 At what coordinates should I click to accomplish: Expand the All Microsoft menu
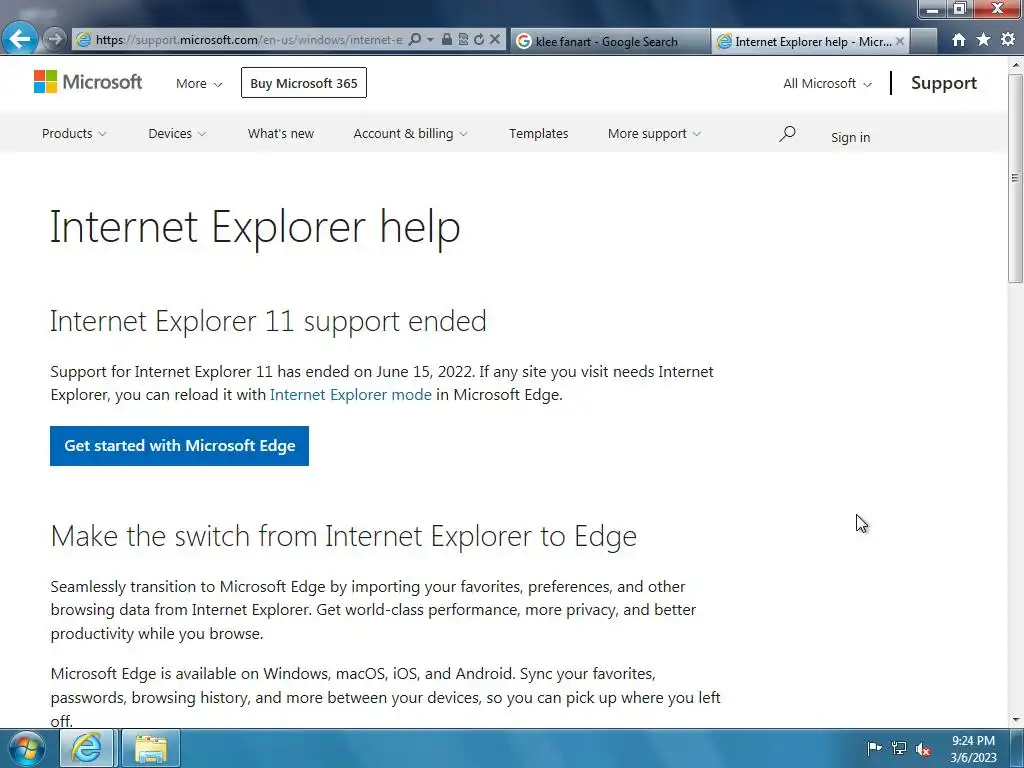point(827,84)
